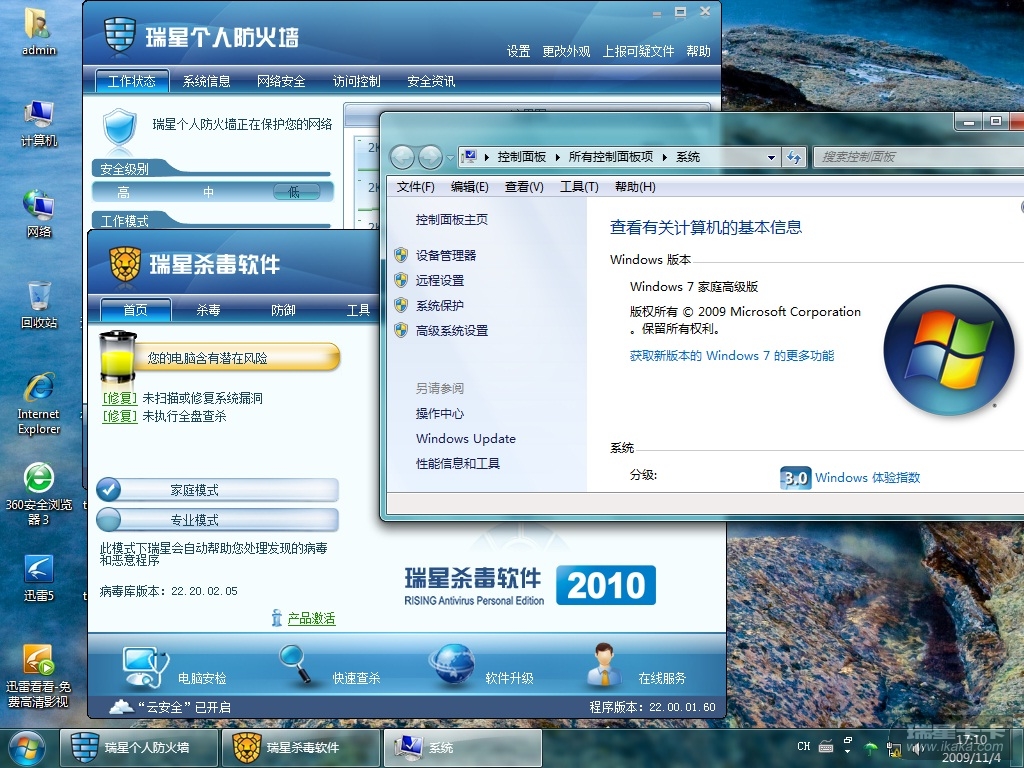Click 设置 in firewall title bar
1024x768 pixels.
(x=519, y=51)
